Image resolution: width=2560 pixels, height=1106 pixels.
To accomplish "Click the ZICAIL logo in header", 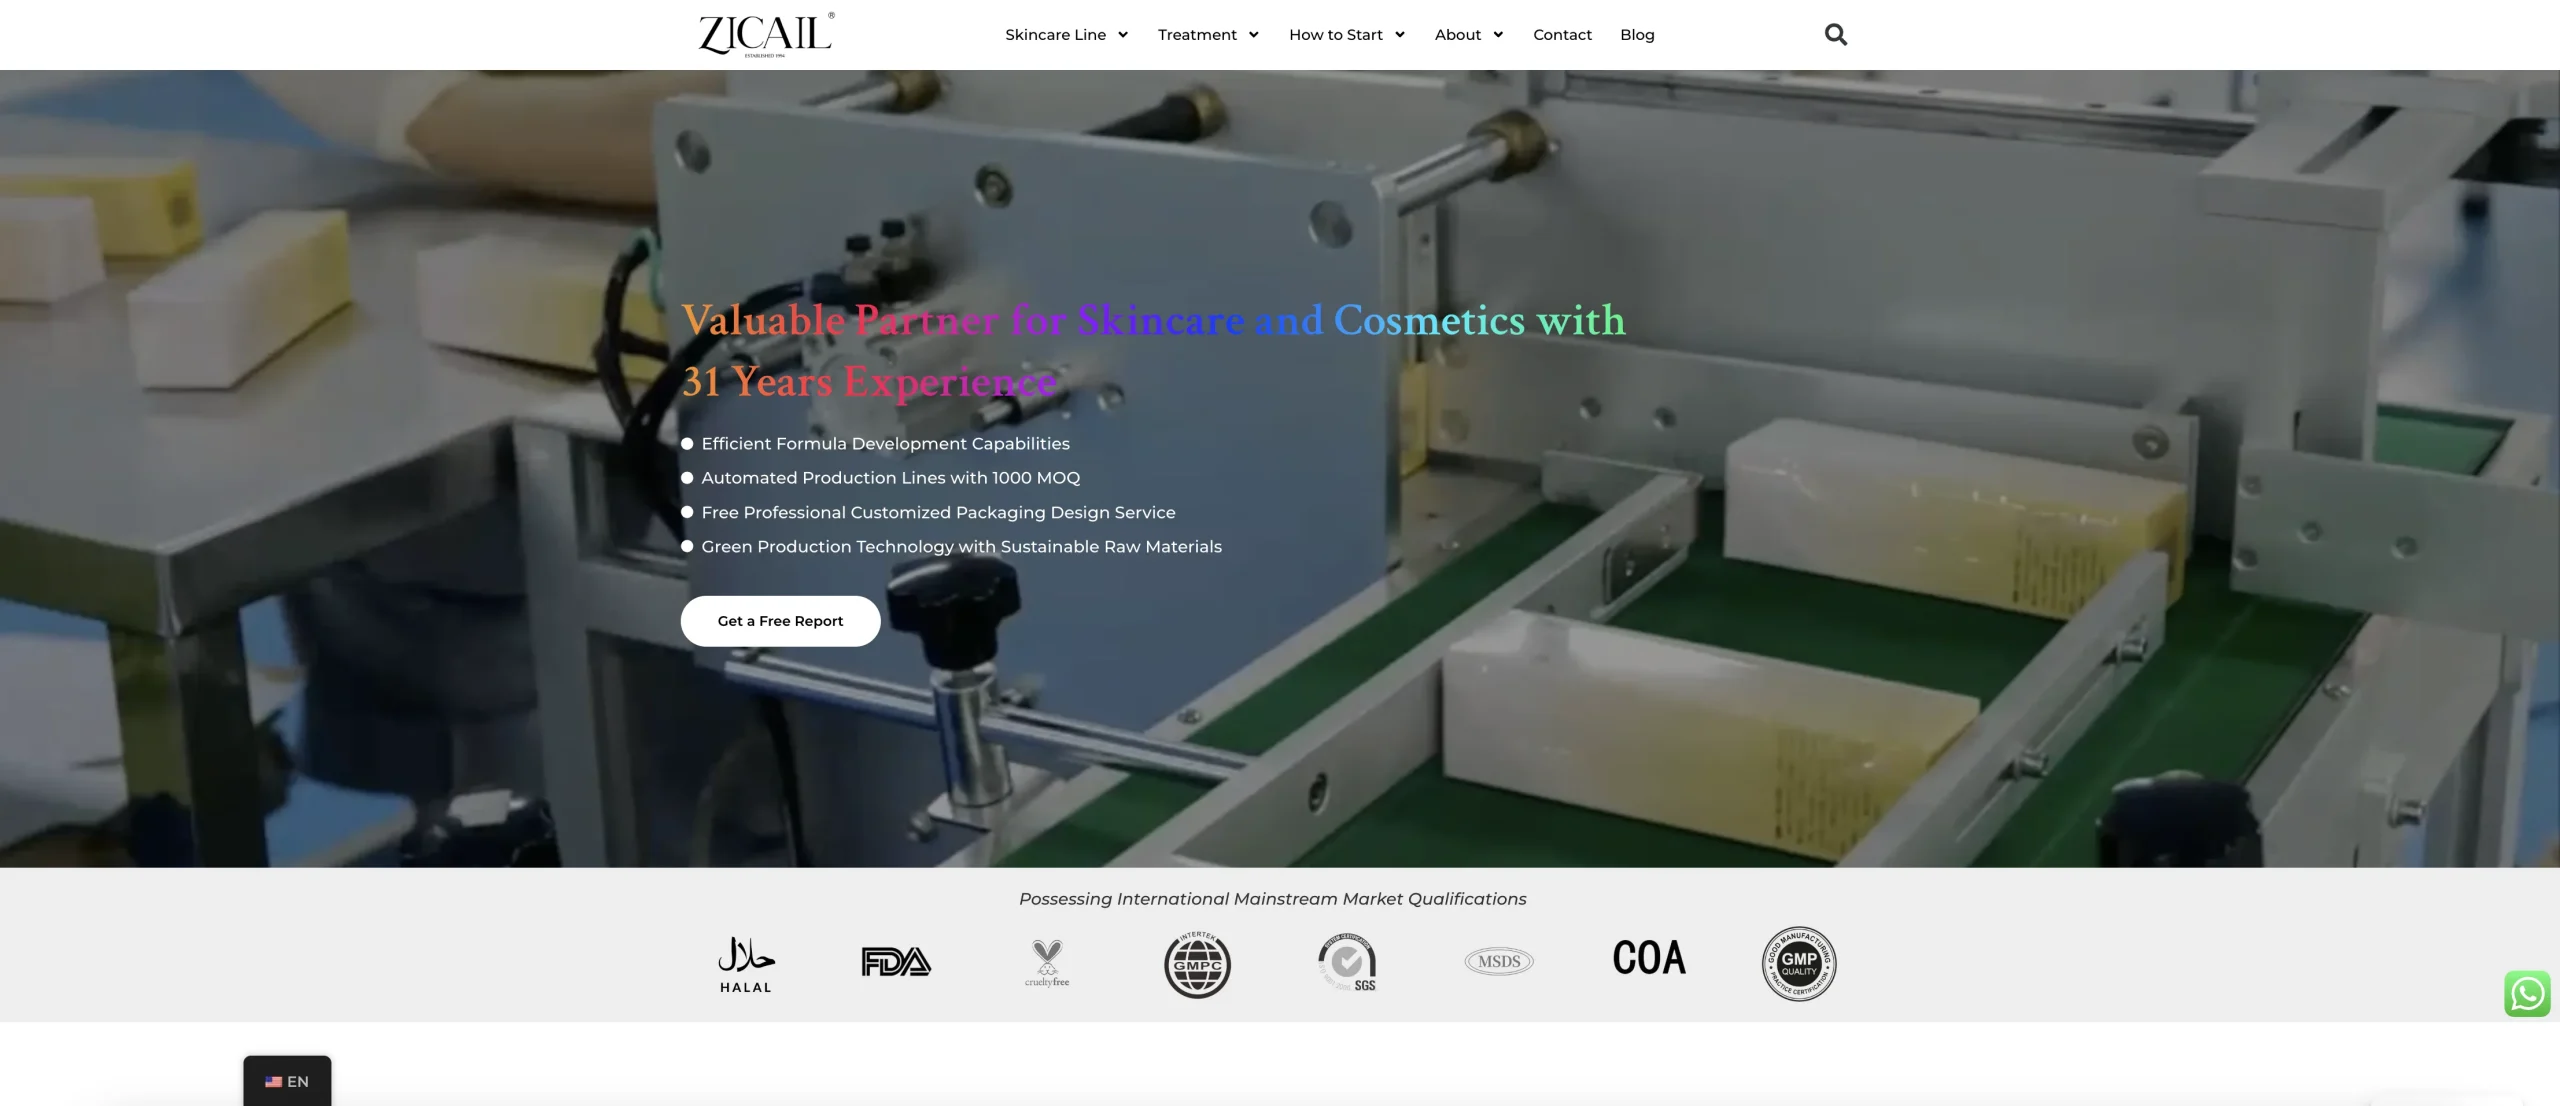I will tap(766, 35).
